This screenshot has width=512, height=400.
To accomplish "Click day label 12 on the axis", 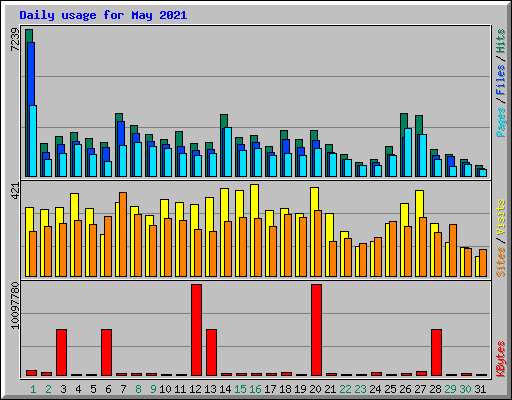I will click(x=195, y=389).
